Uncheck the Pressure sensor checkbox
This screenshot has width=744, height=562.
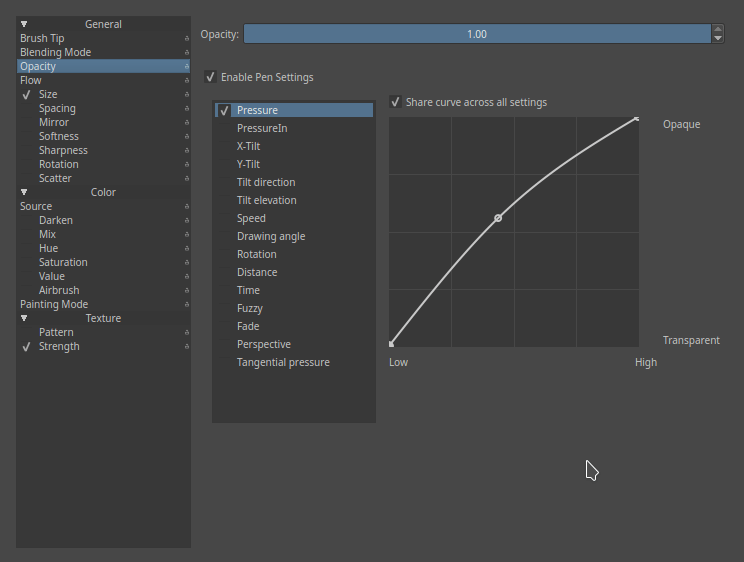224,110
